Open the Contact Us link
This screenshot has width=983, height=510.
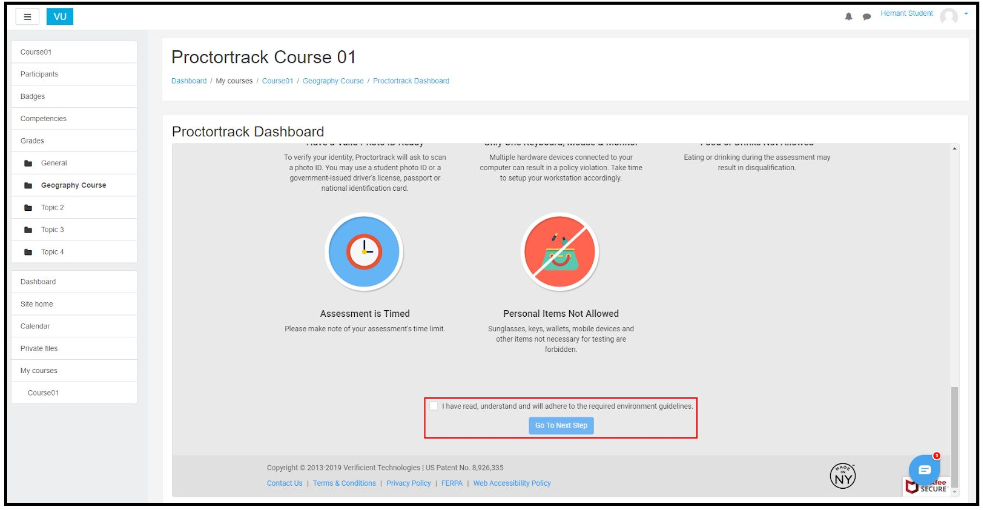pyautogui.click(x=284, y=483)
